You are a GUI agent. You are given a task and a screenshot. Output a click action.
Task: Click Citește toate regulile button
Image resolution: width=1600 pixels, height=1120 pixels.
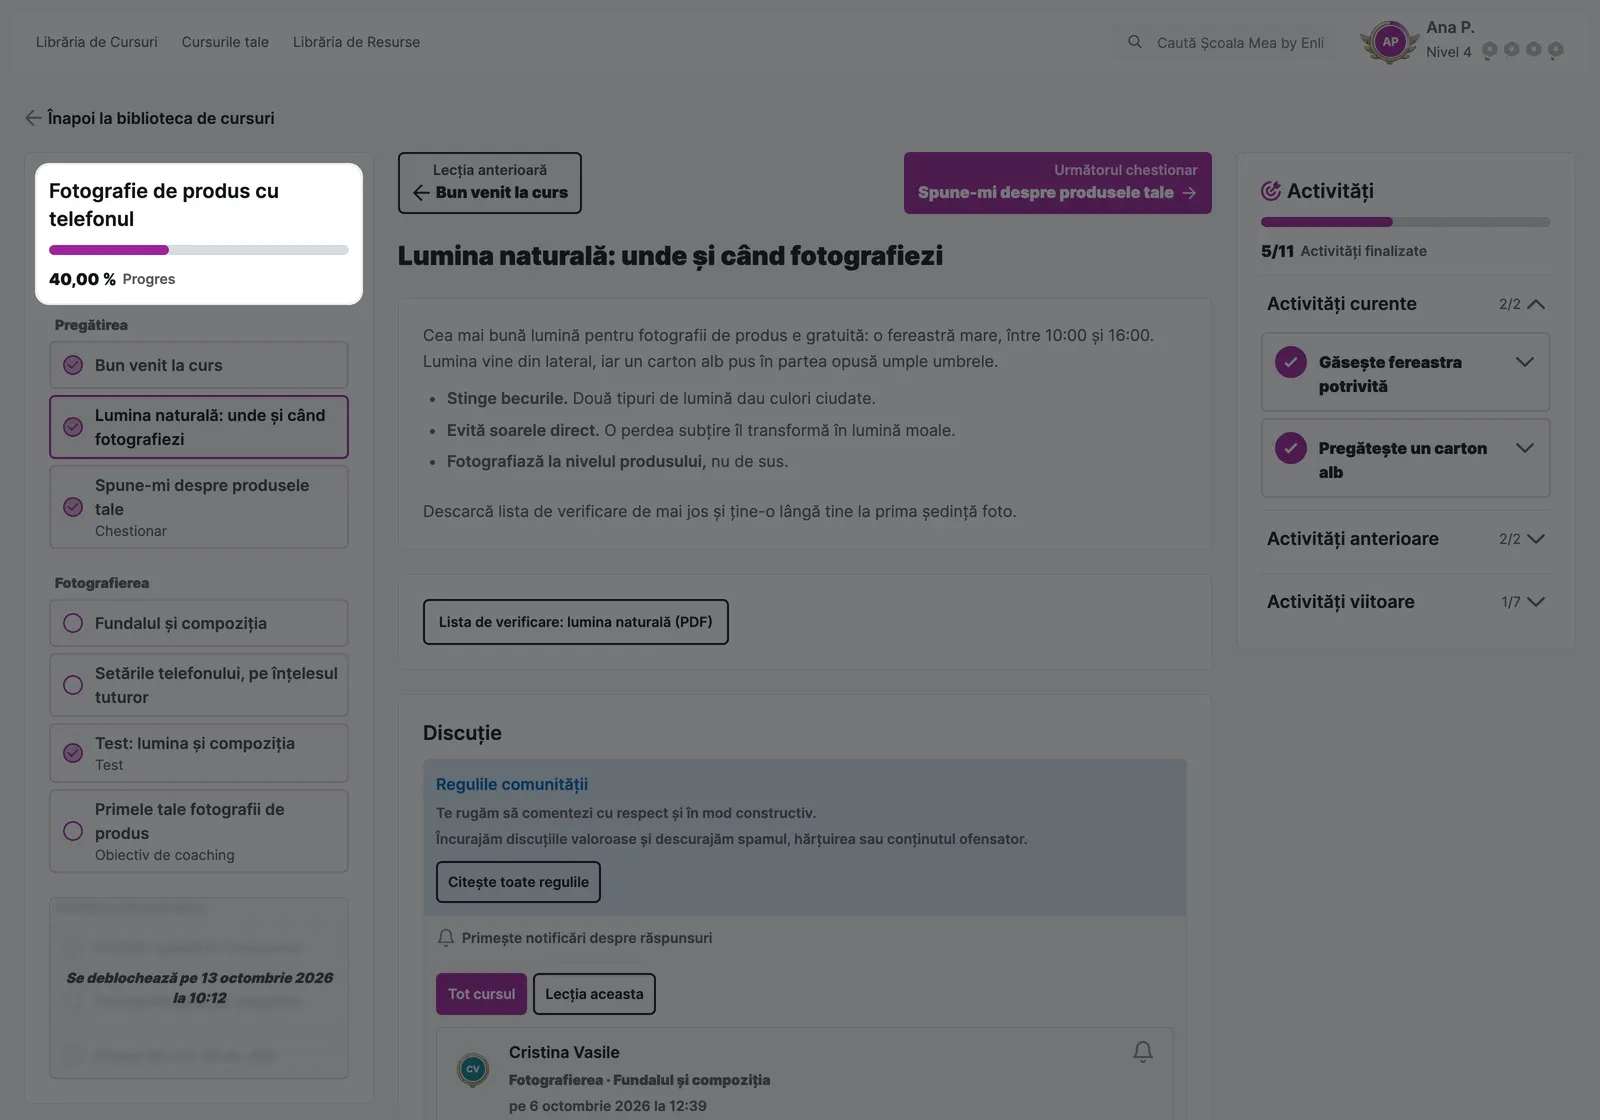coord(518,882)
